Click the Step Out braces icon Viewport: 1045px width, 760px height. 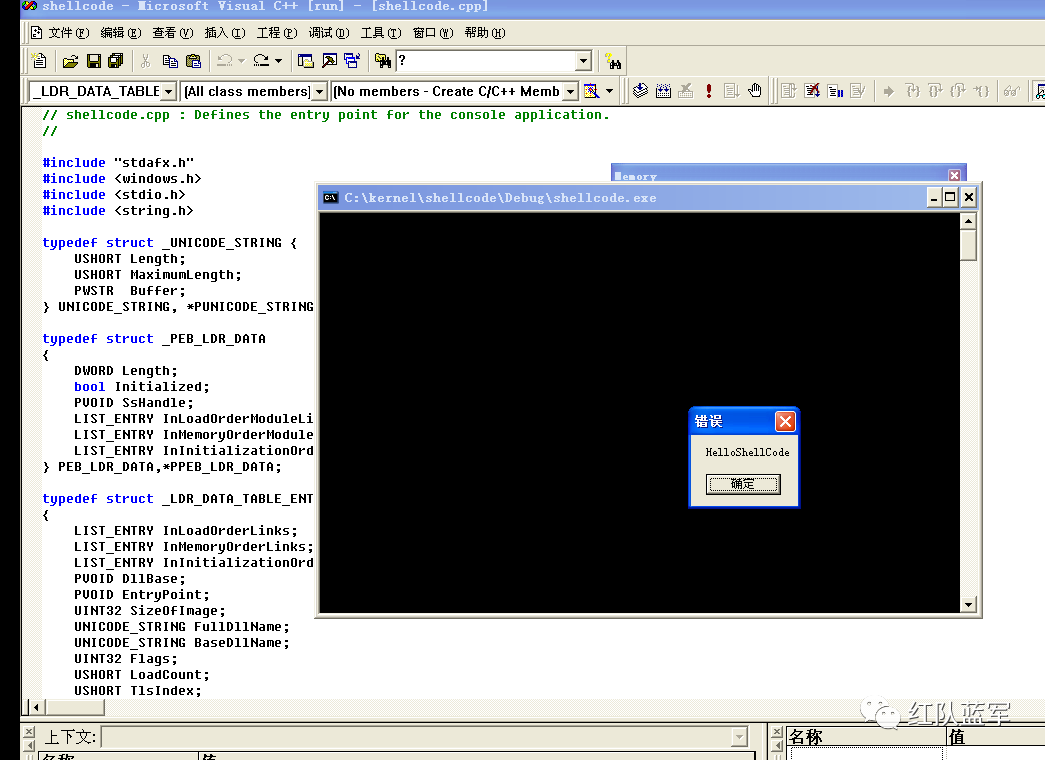pos(958,91)
